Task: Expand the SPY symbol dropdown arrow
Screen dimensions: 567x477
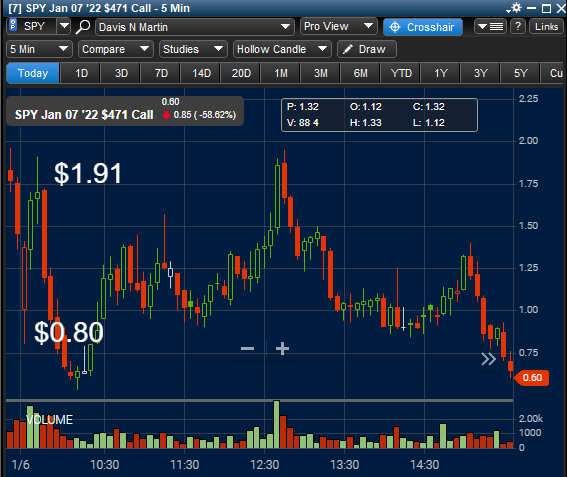Action: 64,26
